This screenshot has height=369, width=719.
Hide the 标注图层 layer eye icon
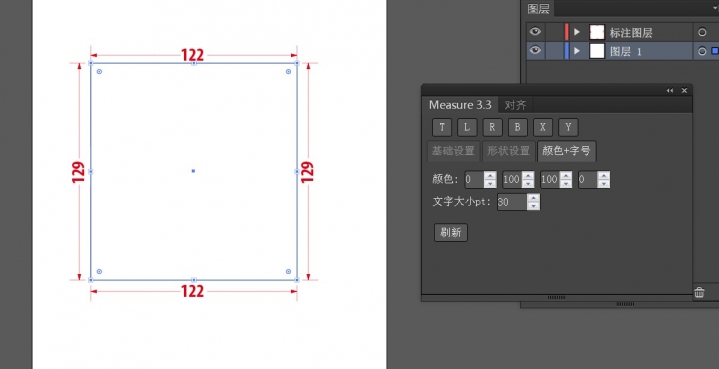[x=535, y=32]
